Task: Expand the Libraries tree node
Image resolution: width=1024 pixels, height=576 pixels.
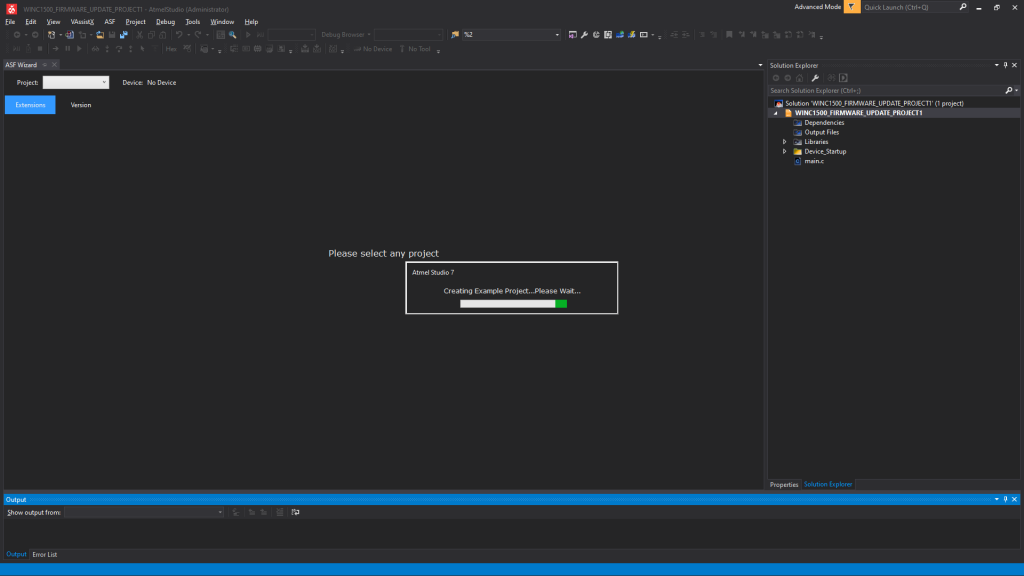Action: click(x=785, y=142)
